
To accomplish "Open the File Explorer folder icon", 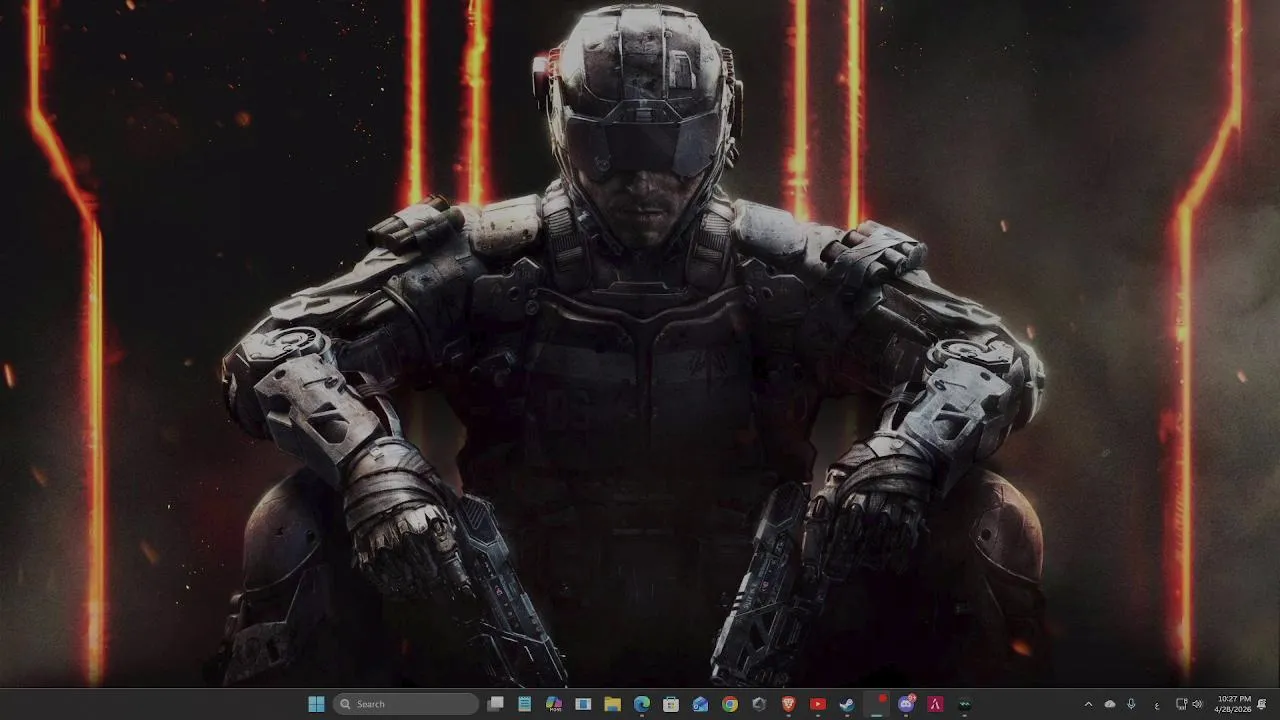I will [612, 704].
